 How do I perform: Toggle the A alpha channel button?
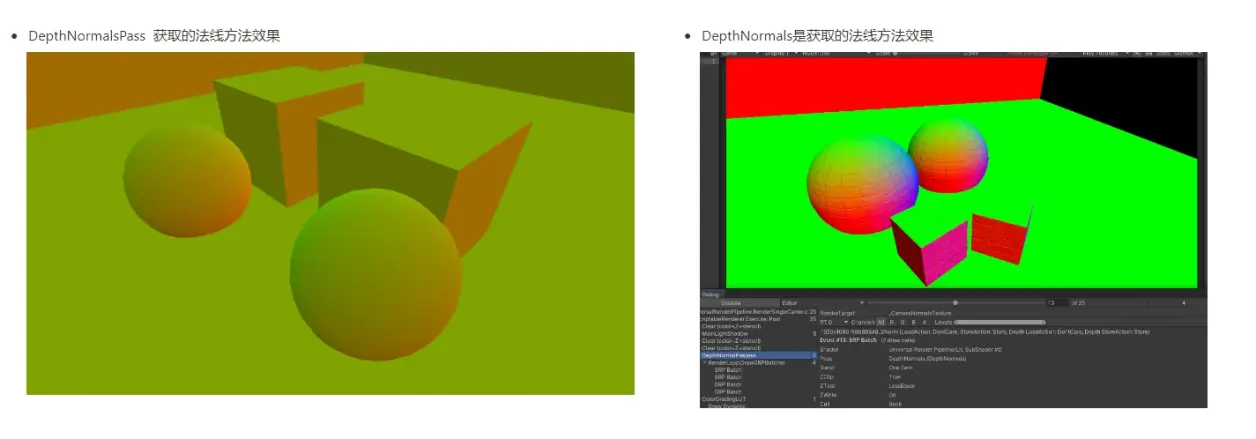coord(924,322)
